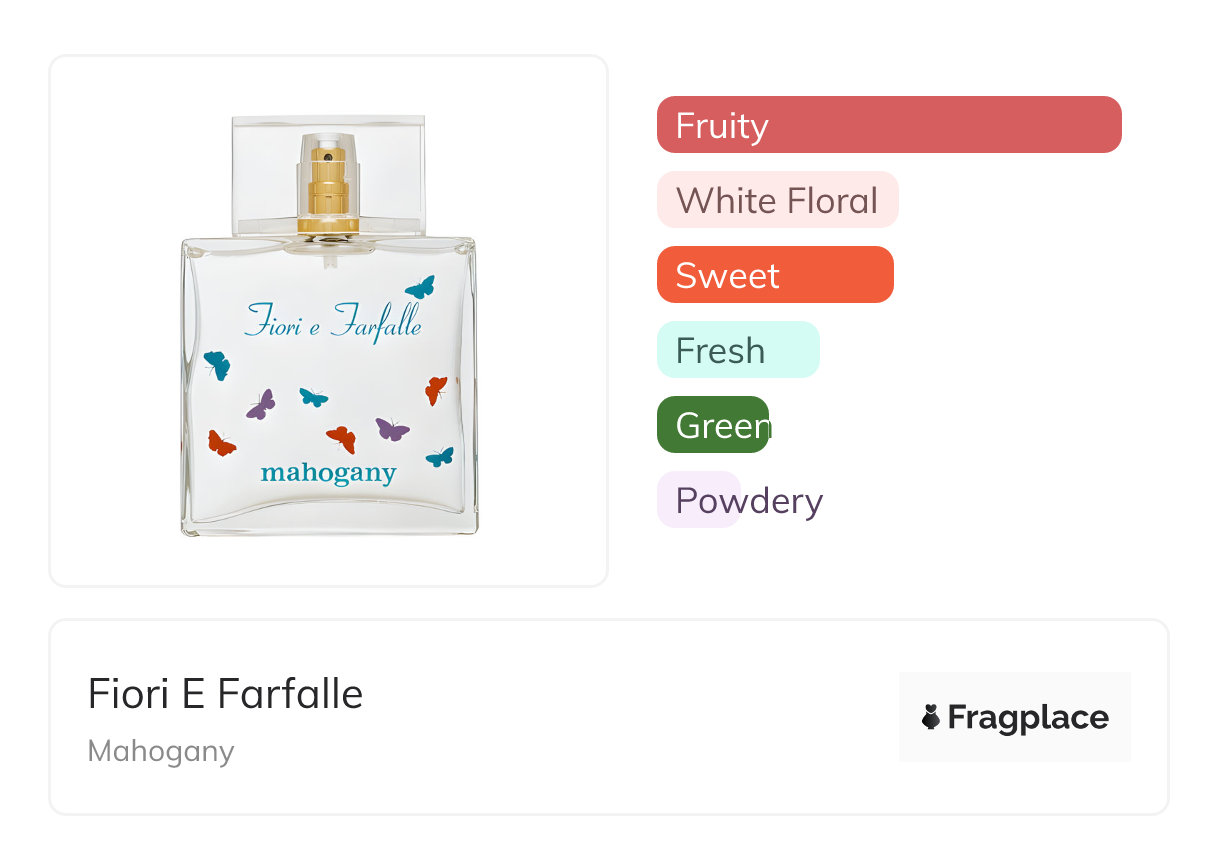This screenshot has width=1218, height=864.
Task: Click the Fiori e Farfalle script on bottle
Action: coord(333,322)
